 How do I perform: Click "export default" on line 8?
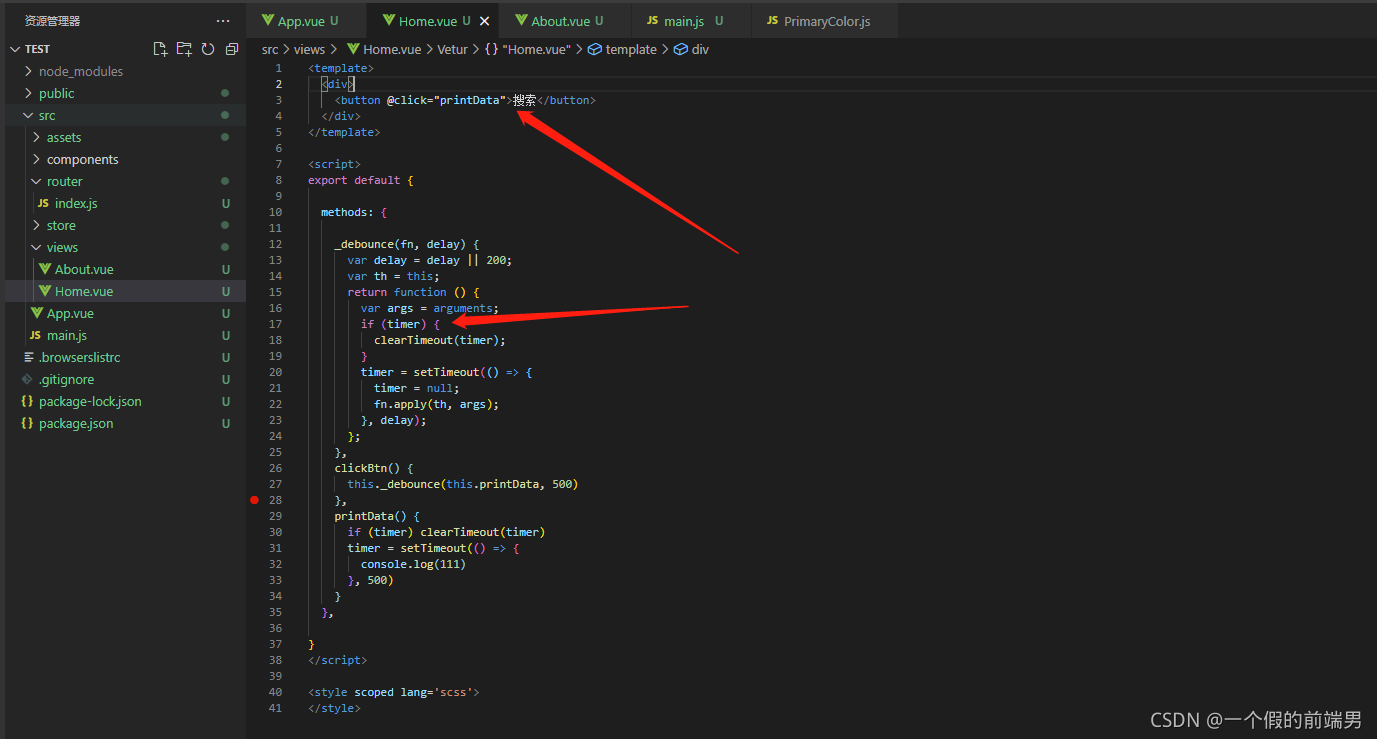(x=354, y=180)
